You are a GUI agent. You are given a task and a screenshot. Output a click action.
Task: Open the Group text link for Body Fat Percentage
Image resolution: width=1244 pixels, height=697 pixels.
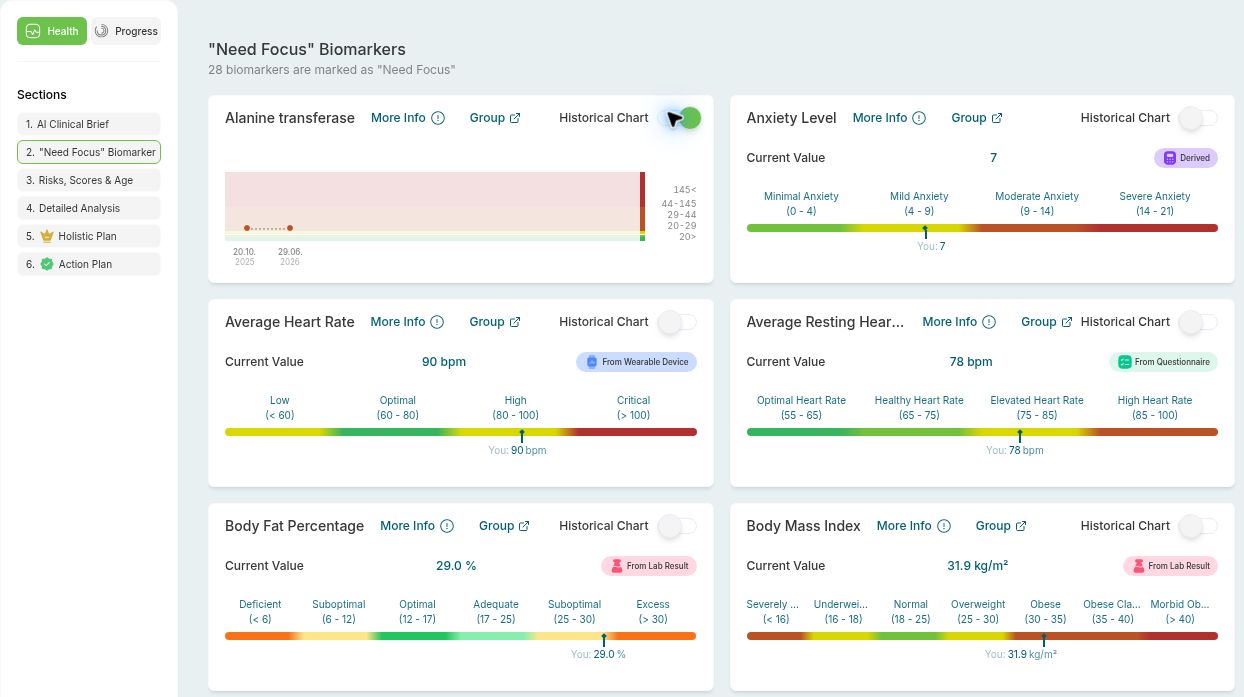496,526
